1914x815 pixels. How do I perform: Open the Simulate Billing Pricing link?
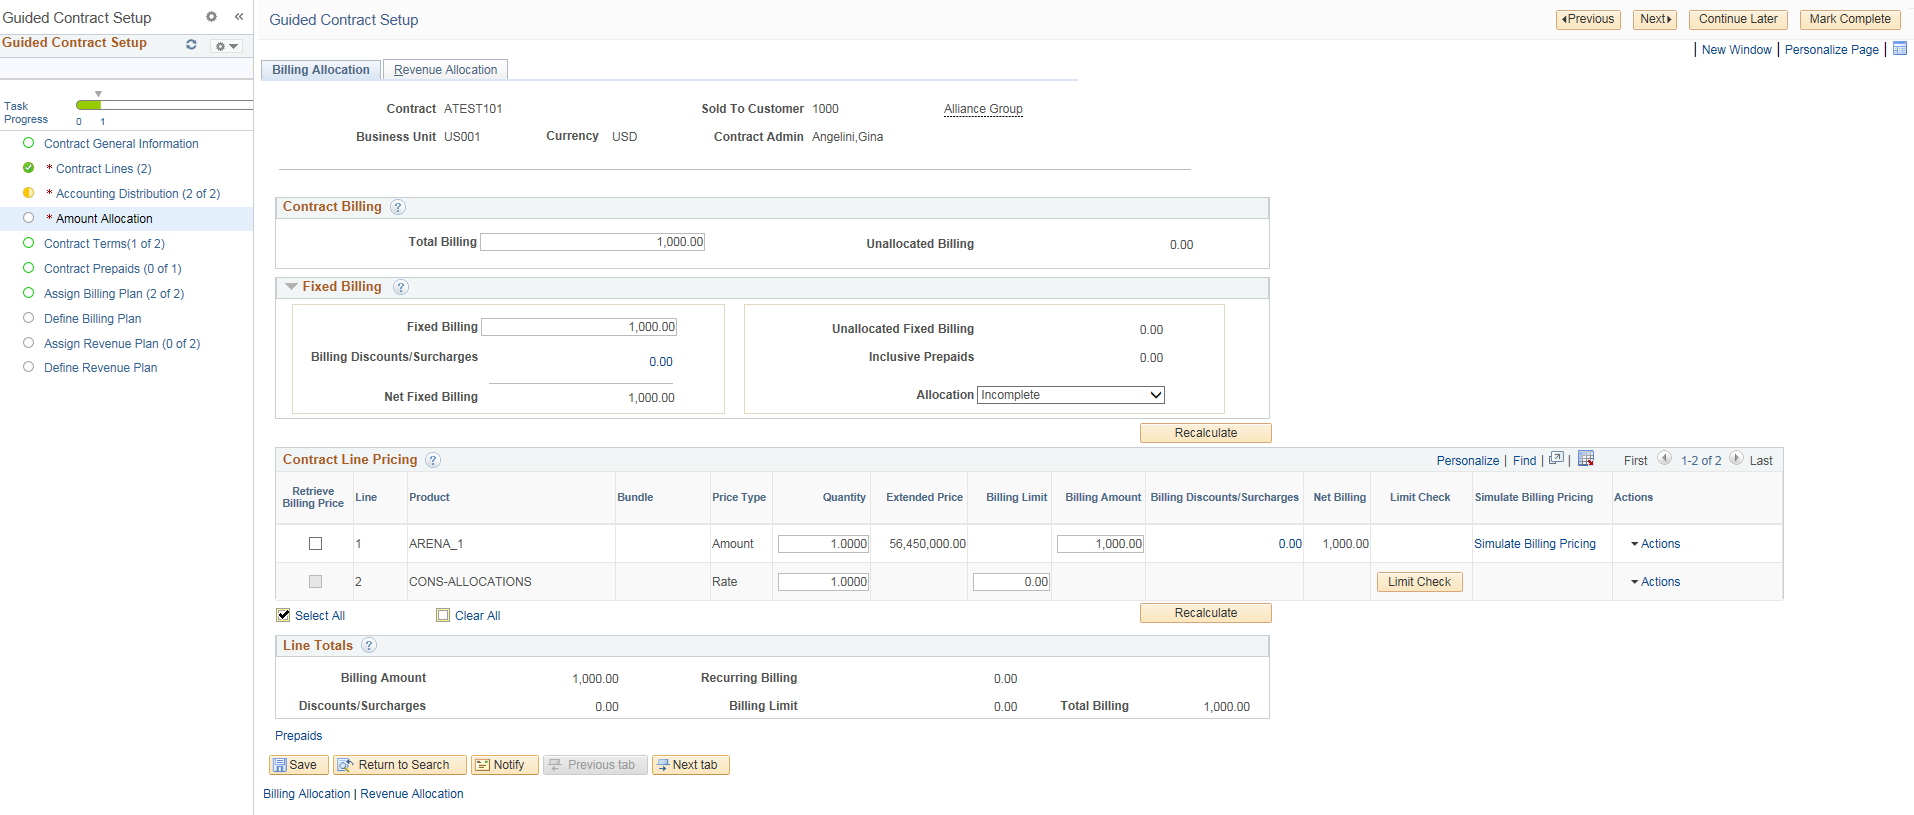(1534, 544)
